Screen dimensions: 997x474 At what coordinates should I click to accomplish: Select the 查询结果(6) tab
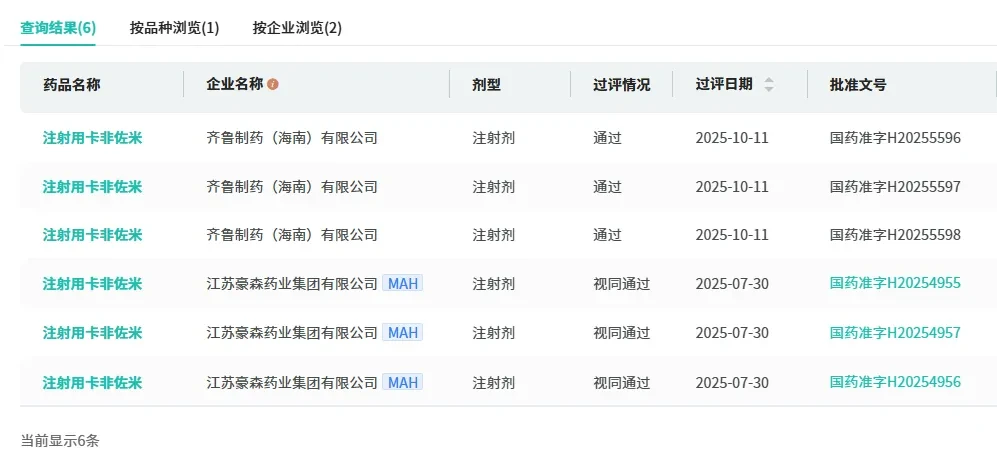point(58,28)
